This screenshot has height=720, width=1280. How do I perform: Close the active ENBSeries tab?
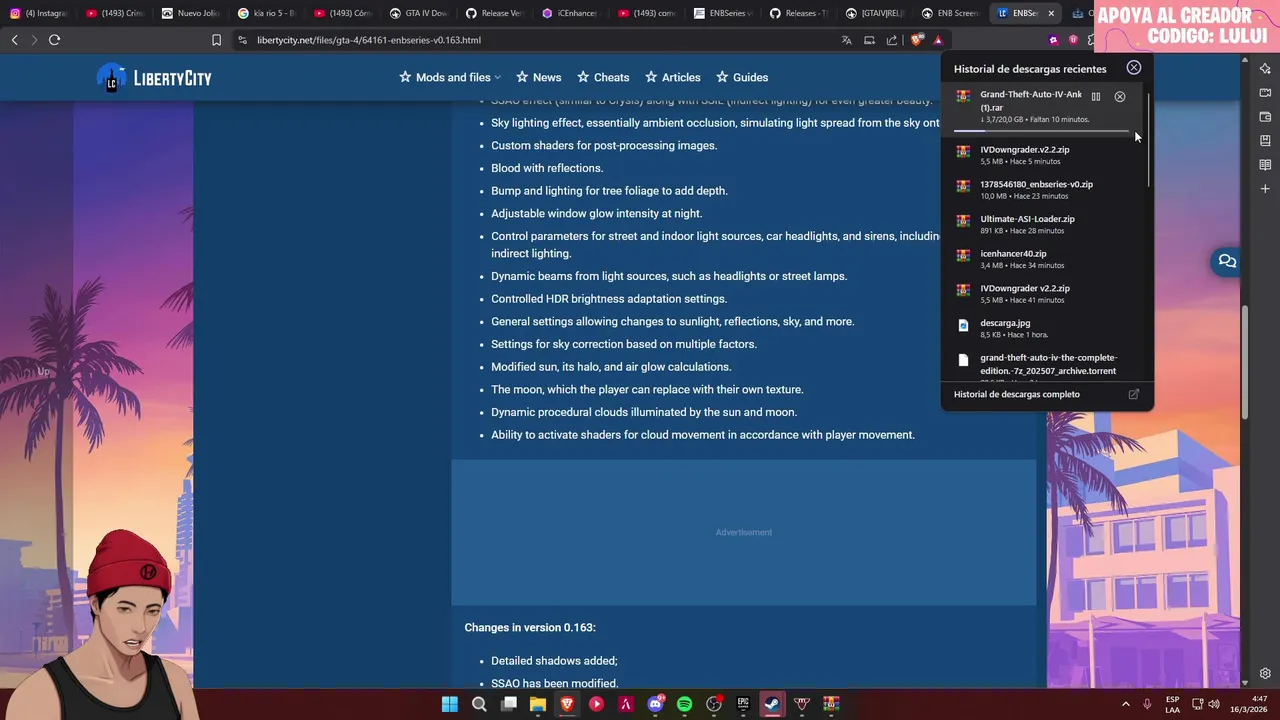(1051, 13)
